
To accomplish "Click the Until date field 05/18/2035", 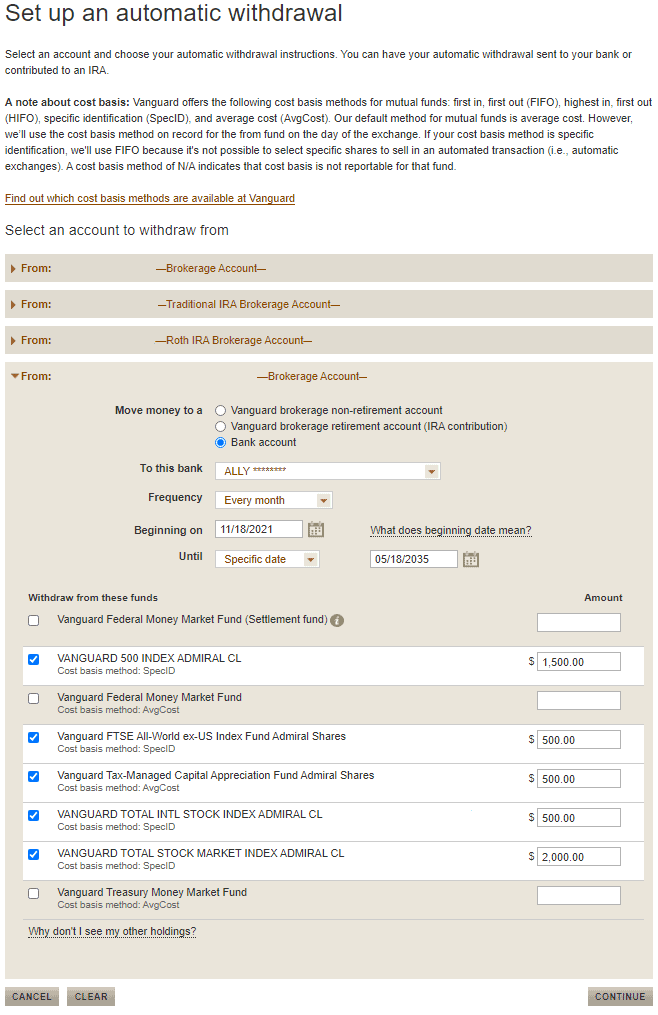I will click(414, 559).
